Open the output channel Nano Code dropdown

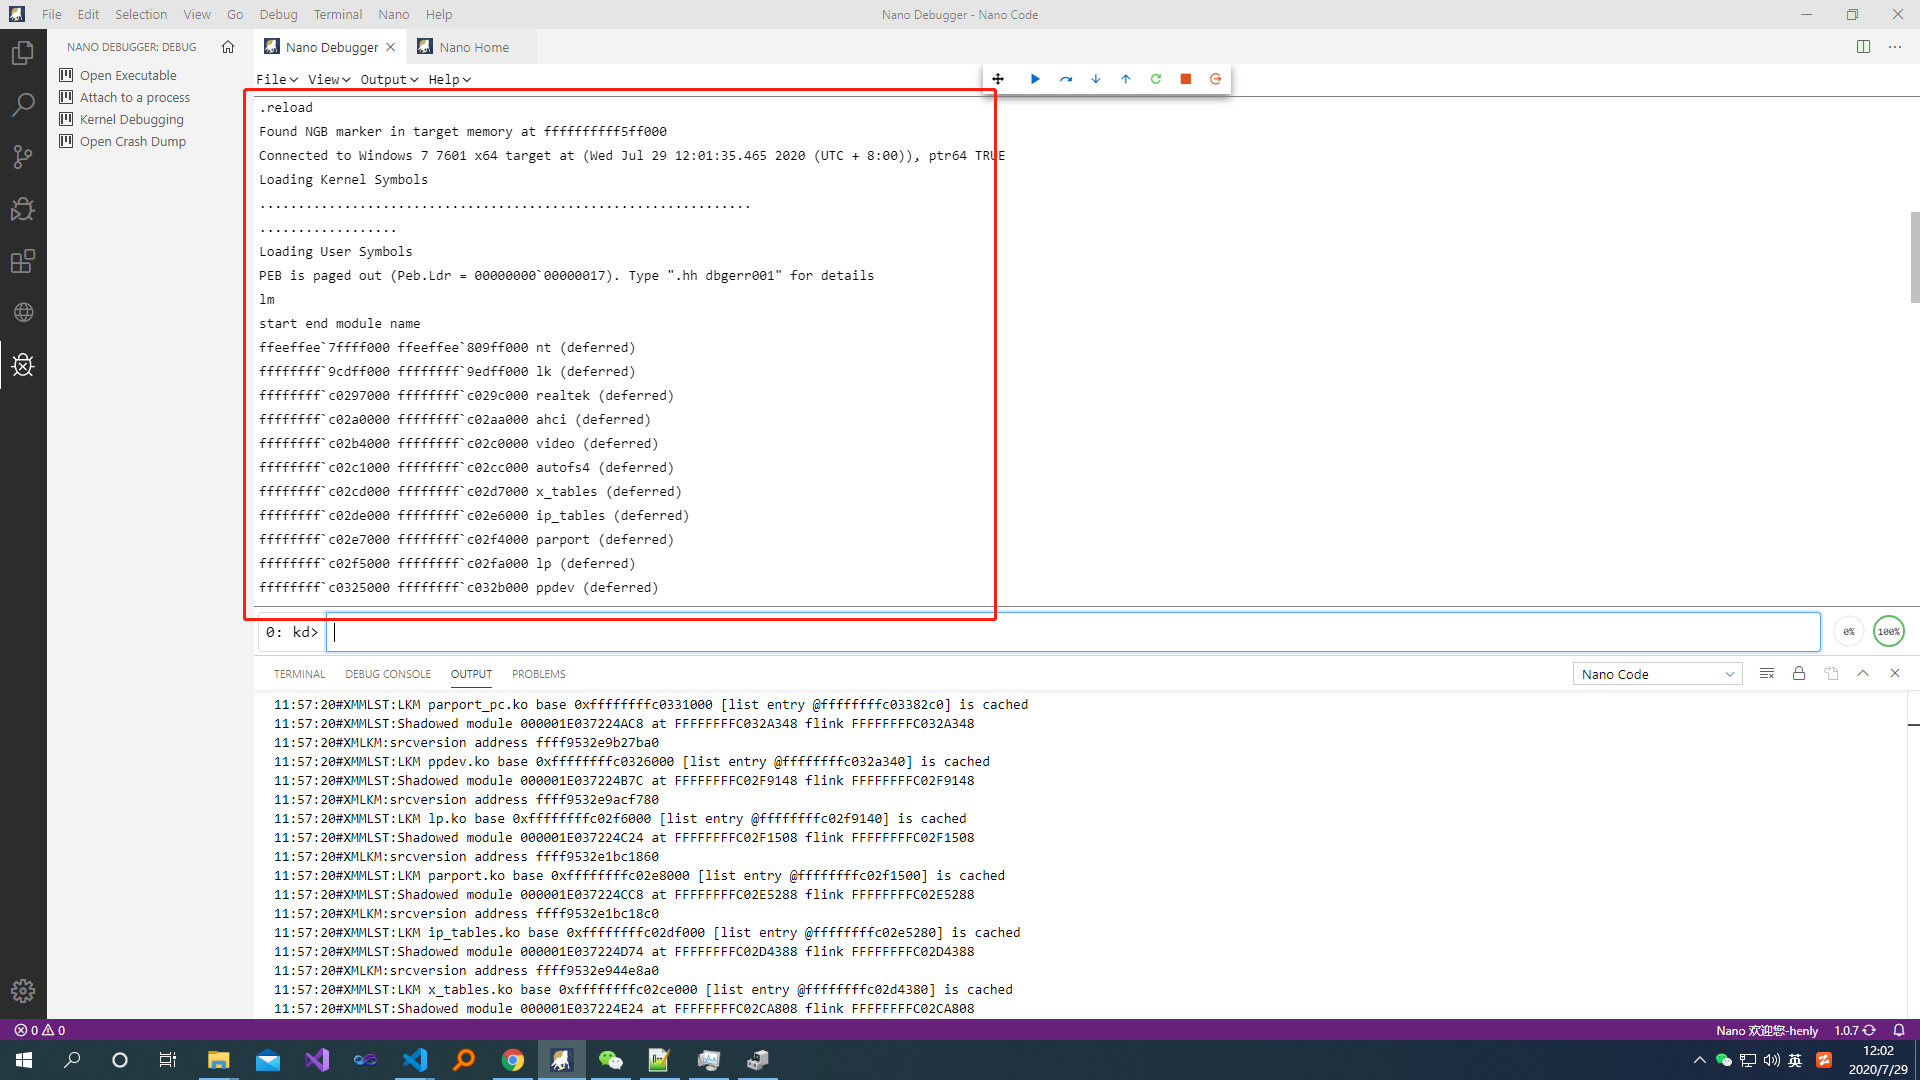(x=1657, y=674)
